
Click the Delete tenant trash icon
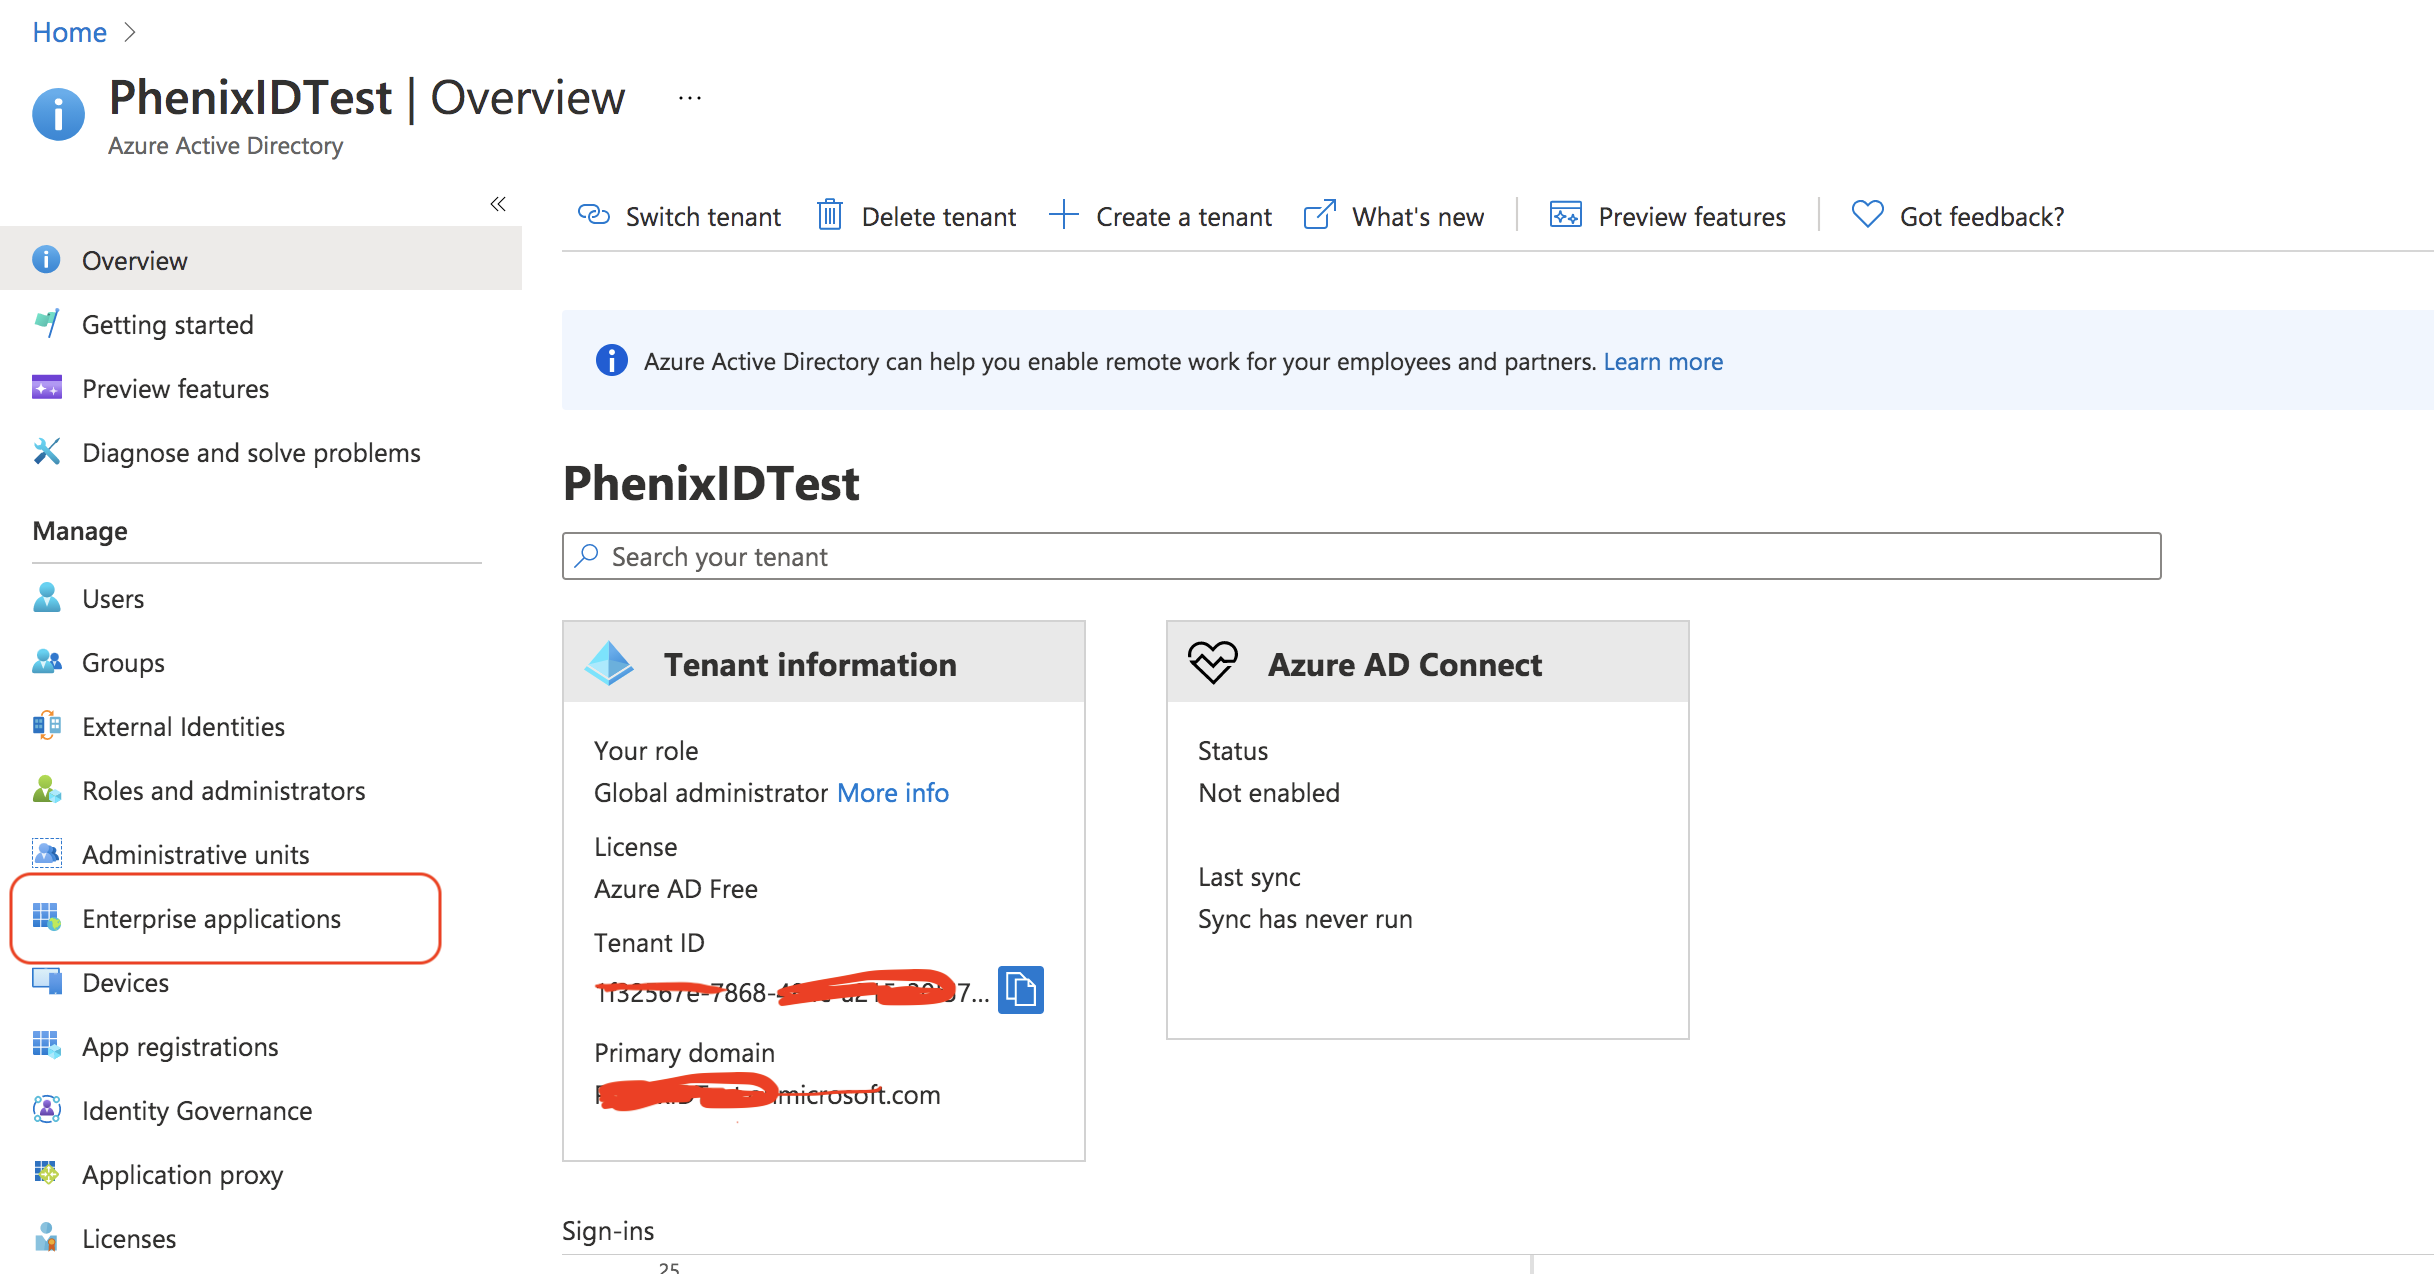[829, 215]
